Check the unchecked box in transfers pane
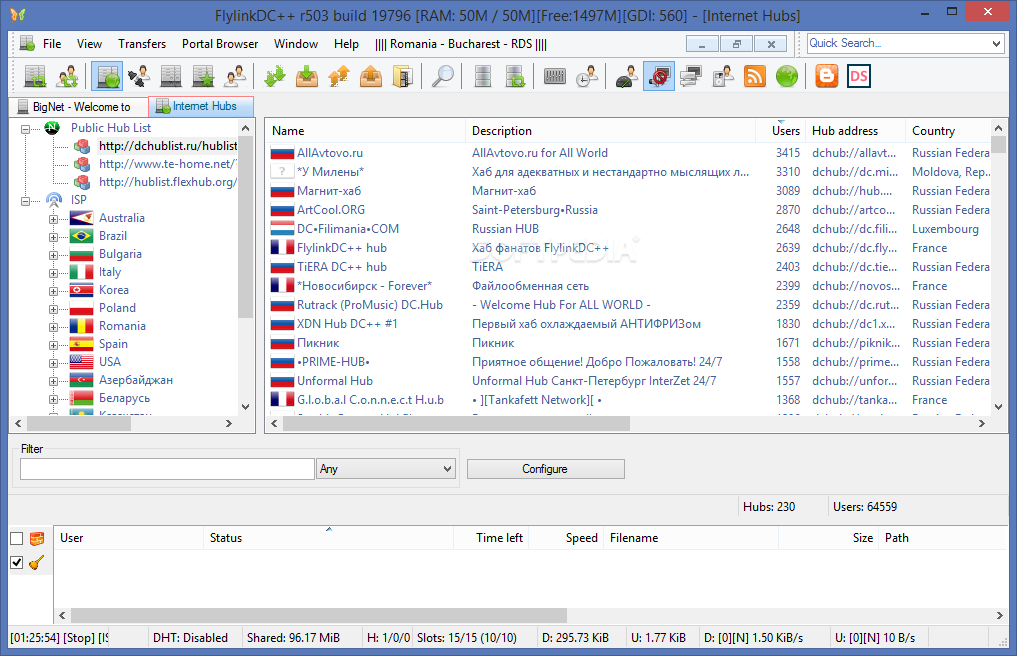 [17, 539]
